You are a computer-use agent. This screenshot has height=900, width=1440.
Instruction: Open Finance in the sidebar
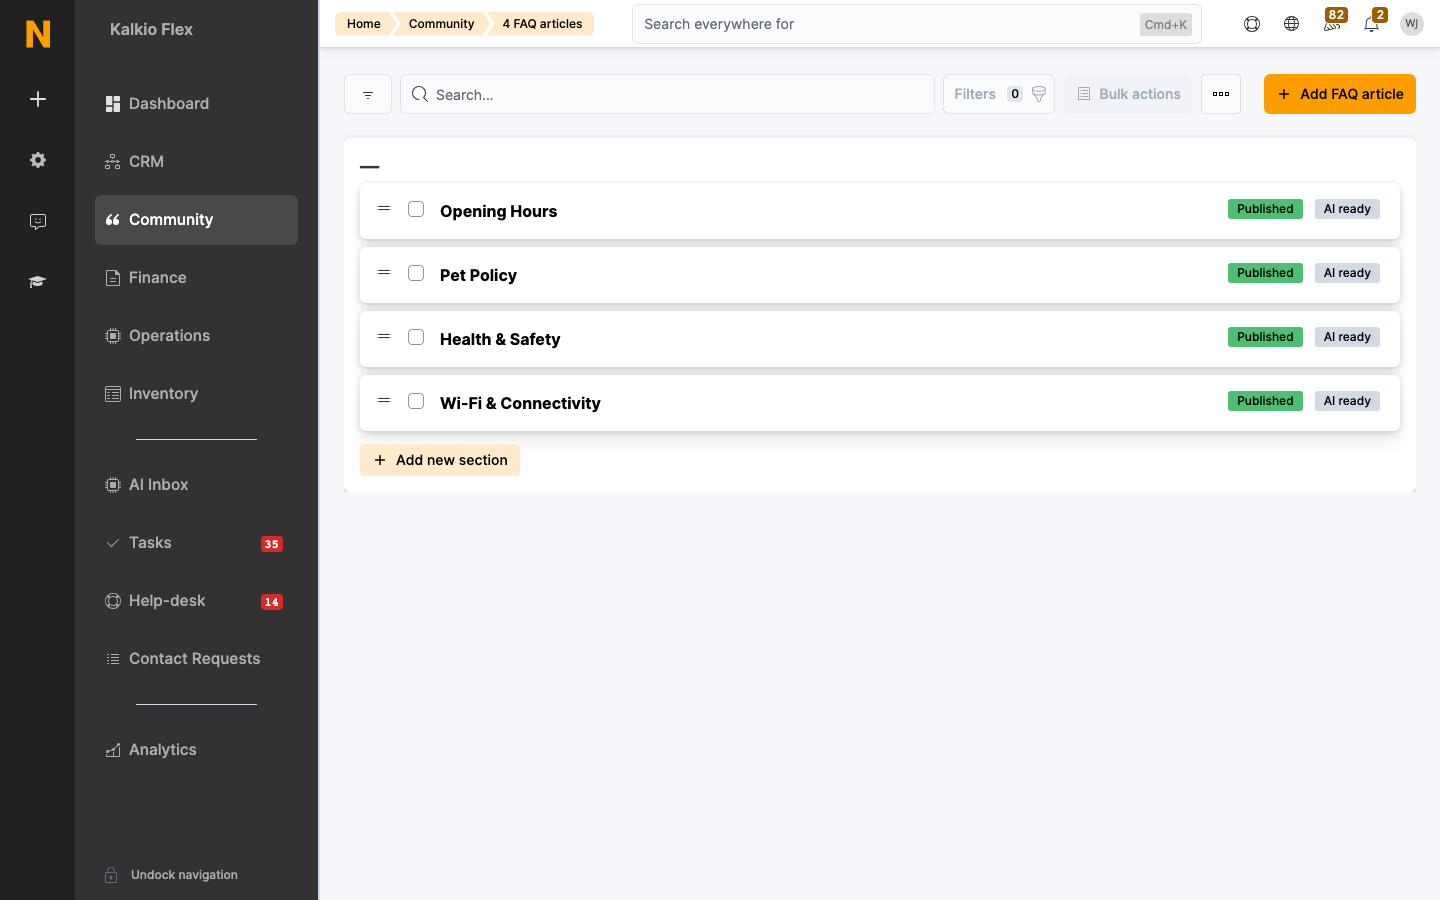tap(196, 278)
